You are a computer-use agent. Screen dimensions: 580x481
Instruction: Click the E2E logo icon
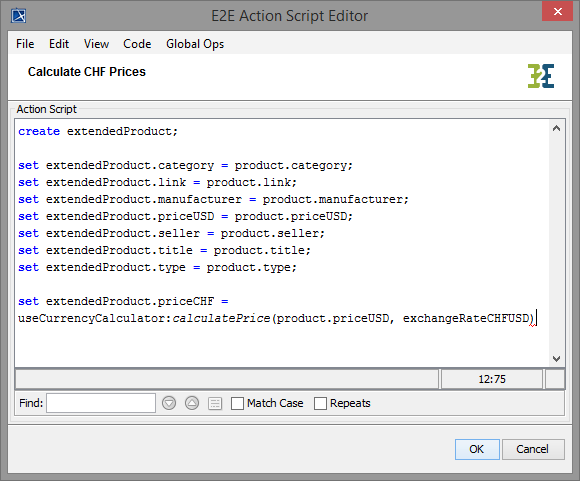(x=541, y=76)
